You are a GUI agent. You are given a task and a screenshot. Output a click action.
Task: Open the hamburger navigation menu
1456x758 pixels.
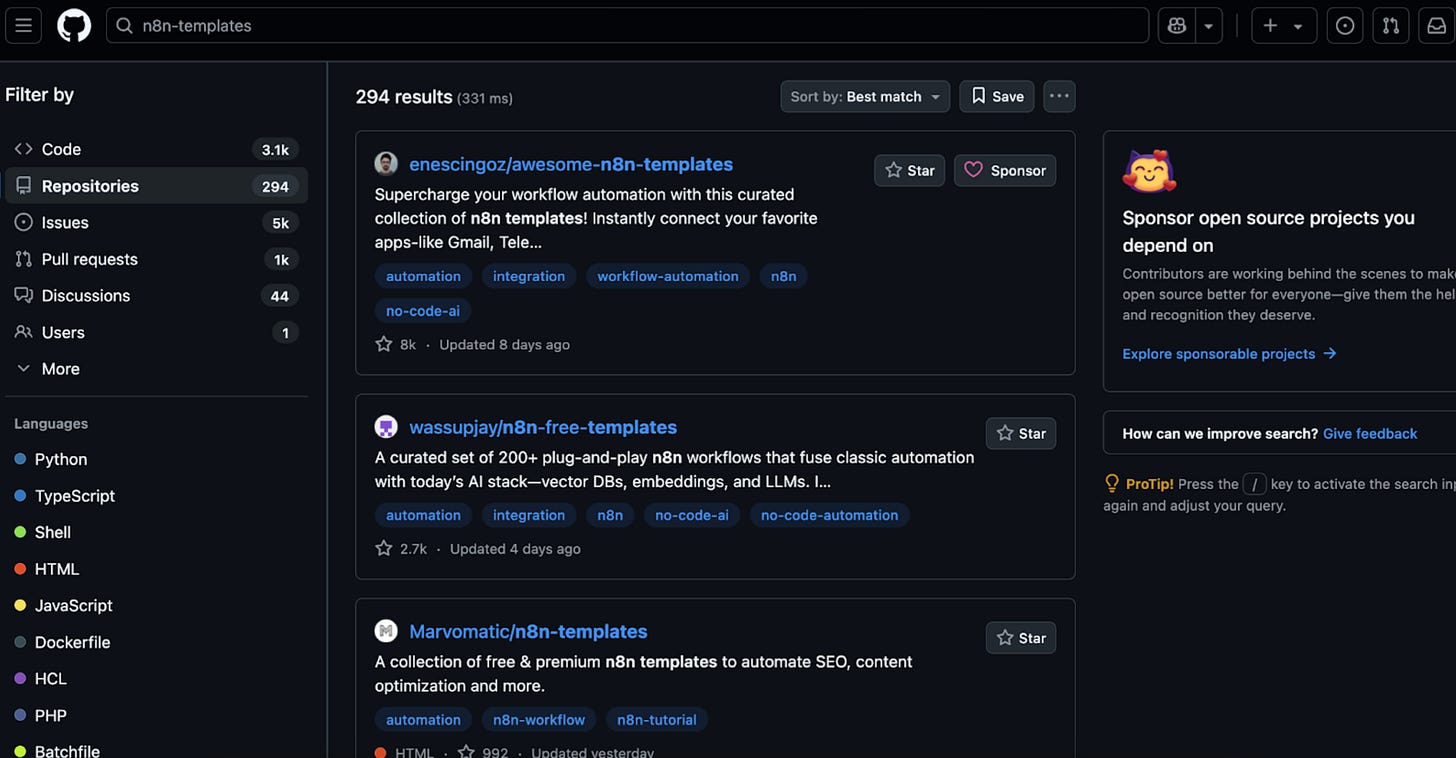23,26
